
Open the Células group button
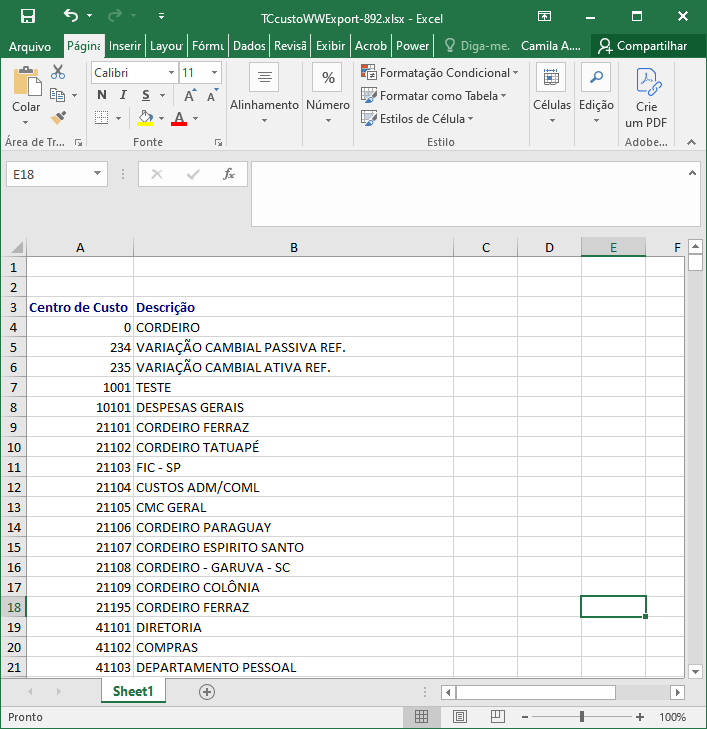click(x=552, y=94)
